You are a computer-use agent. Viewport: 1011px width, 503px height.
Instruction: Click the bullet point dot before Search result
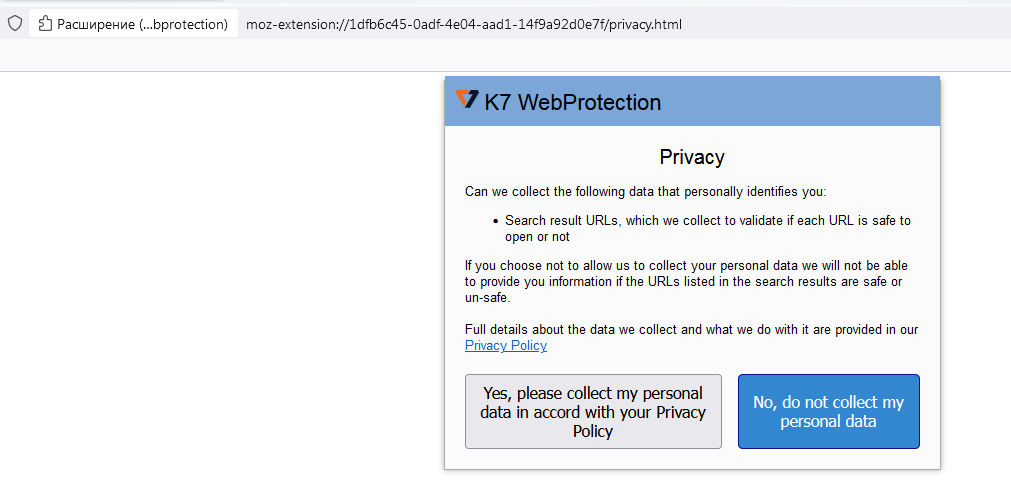tap(496, 221)
